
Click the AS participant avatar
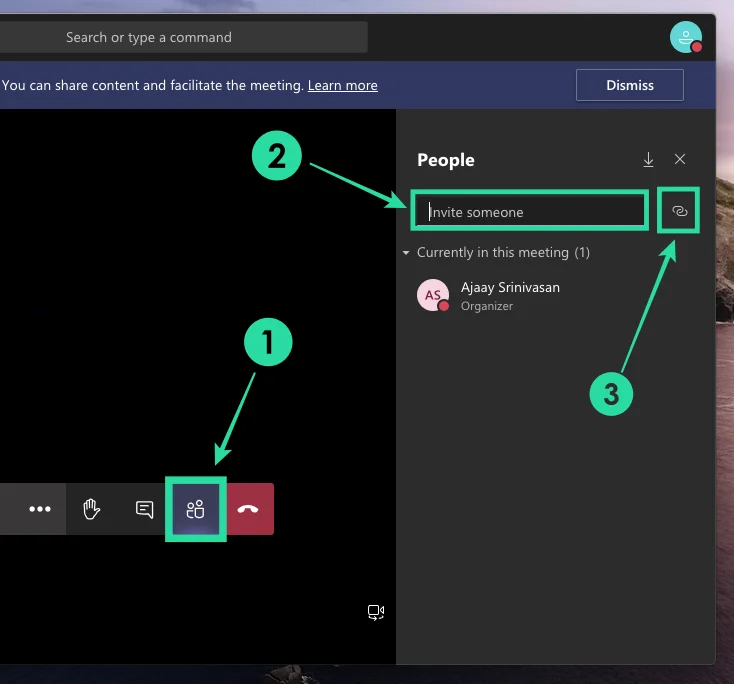pos(433,295)
